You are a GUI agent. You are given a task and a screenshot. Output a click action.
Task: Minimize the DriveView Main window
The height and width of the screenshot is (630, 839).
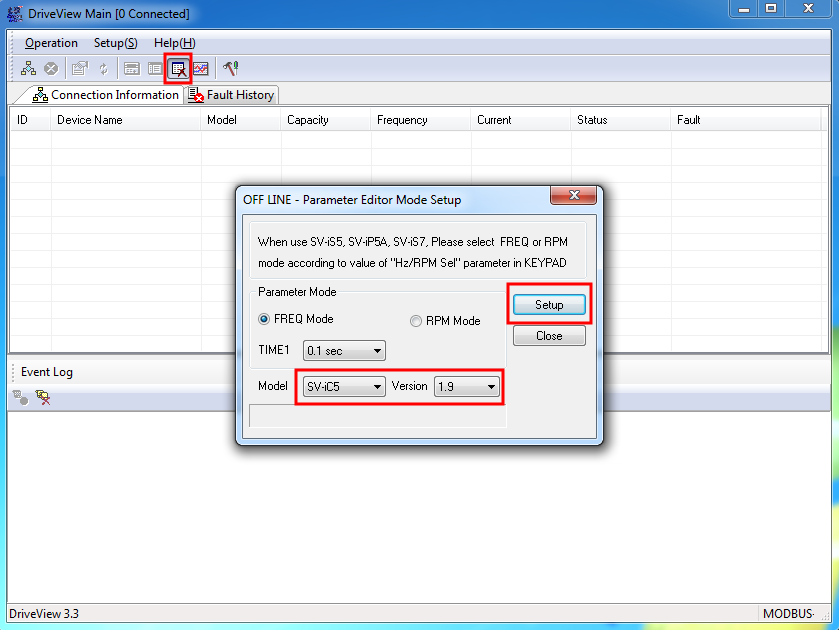tap(744, 9)
